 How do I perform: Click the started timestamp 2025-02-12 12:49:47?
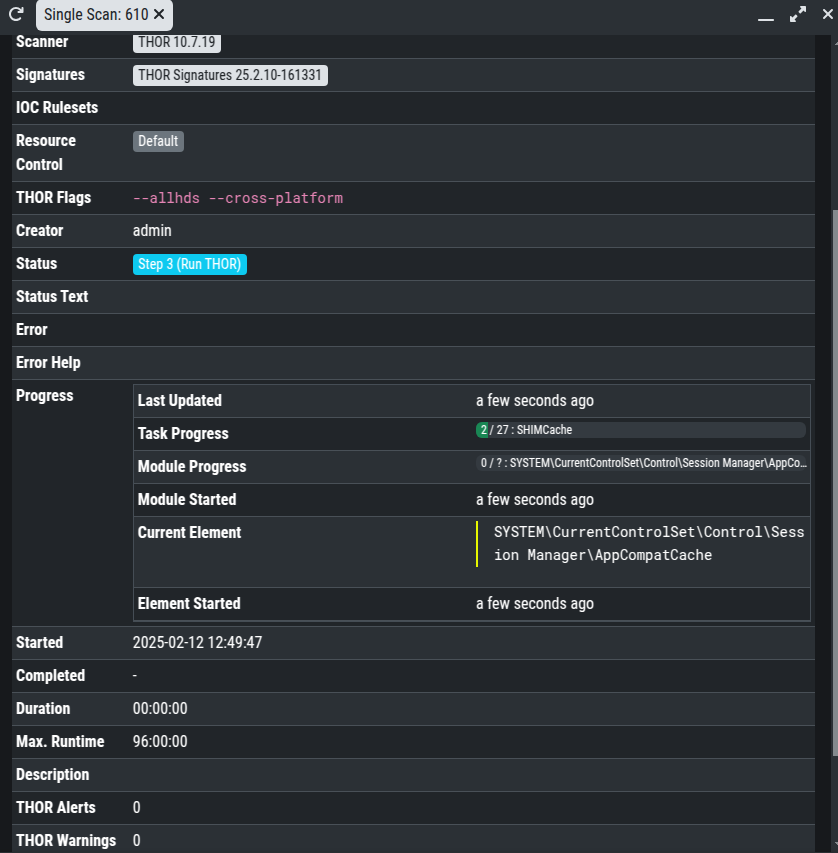coord(197,643)
